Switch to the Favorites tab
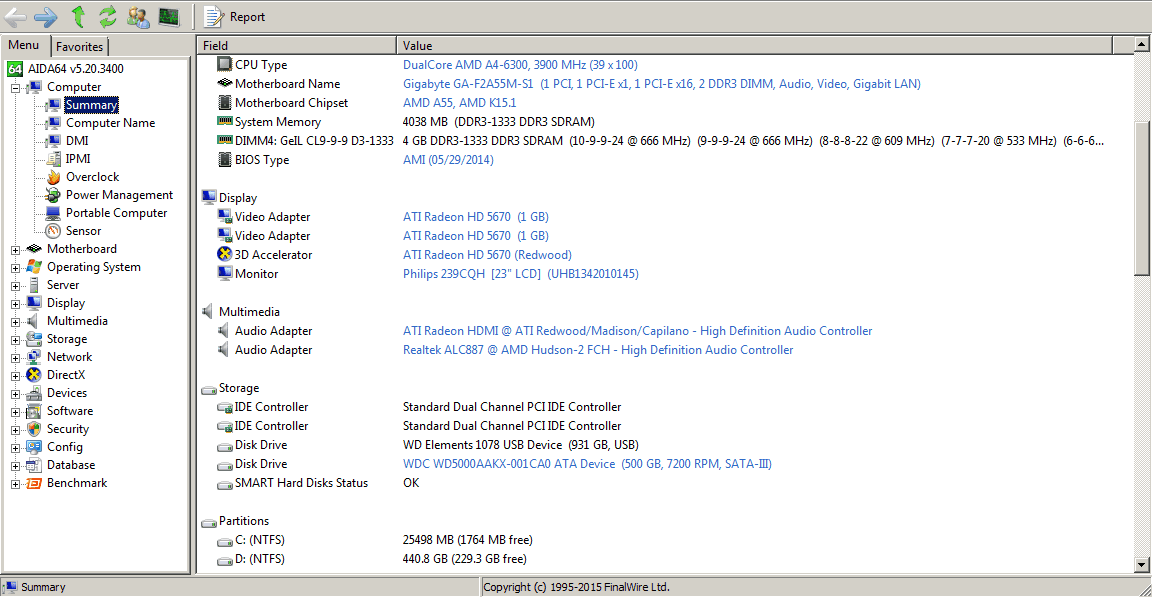Screen dimensions: 1152x597 [79, 47]
